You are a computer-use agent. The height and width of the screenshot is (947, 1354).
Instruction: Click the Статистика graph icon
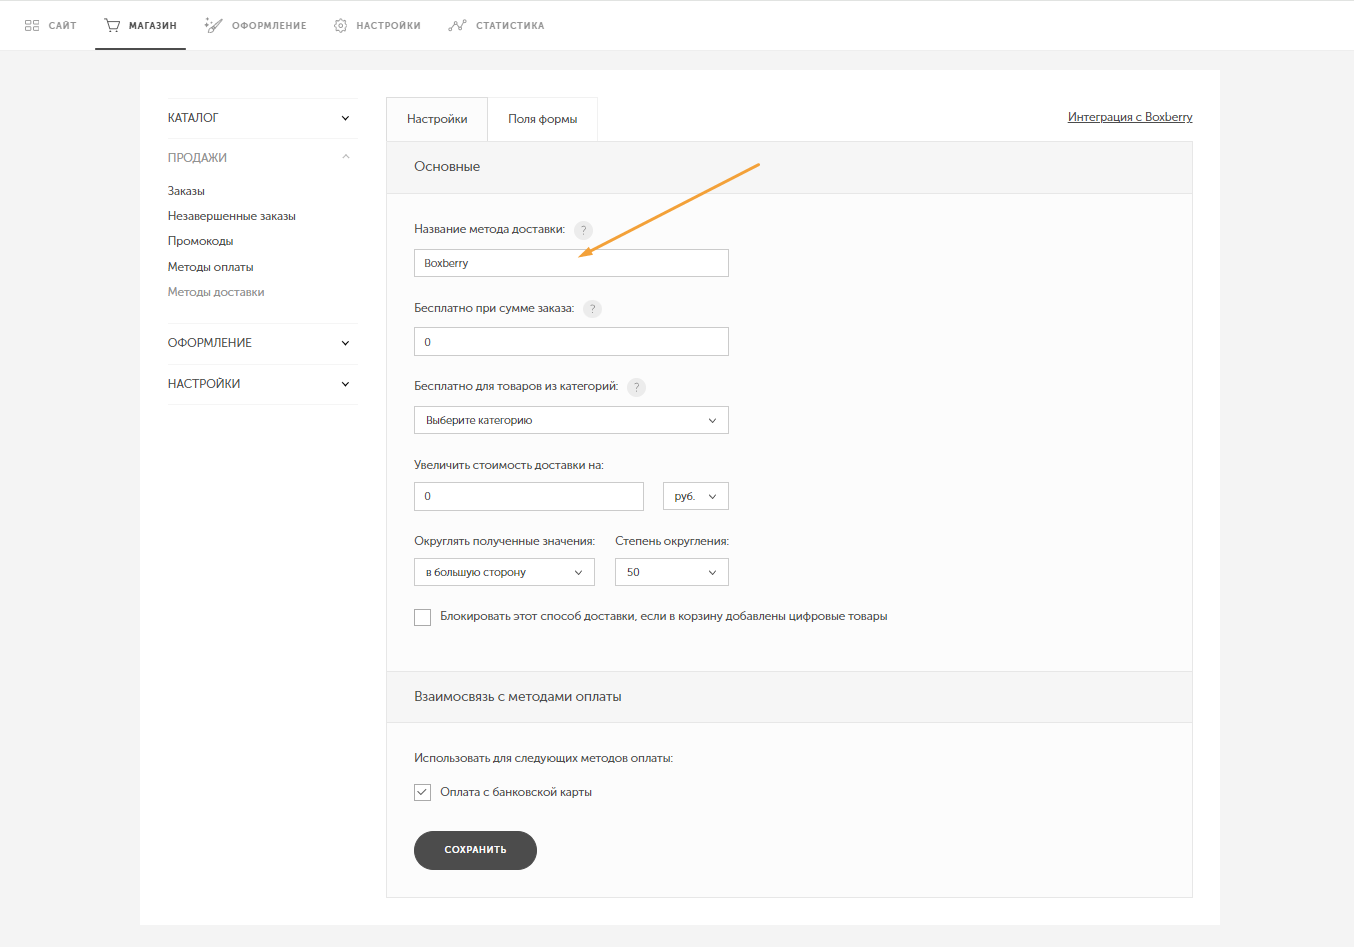(x=457, y=25)
